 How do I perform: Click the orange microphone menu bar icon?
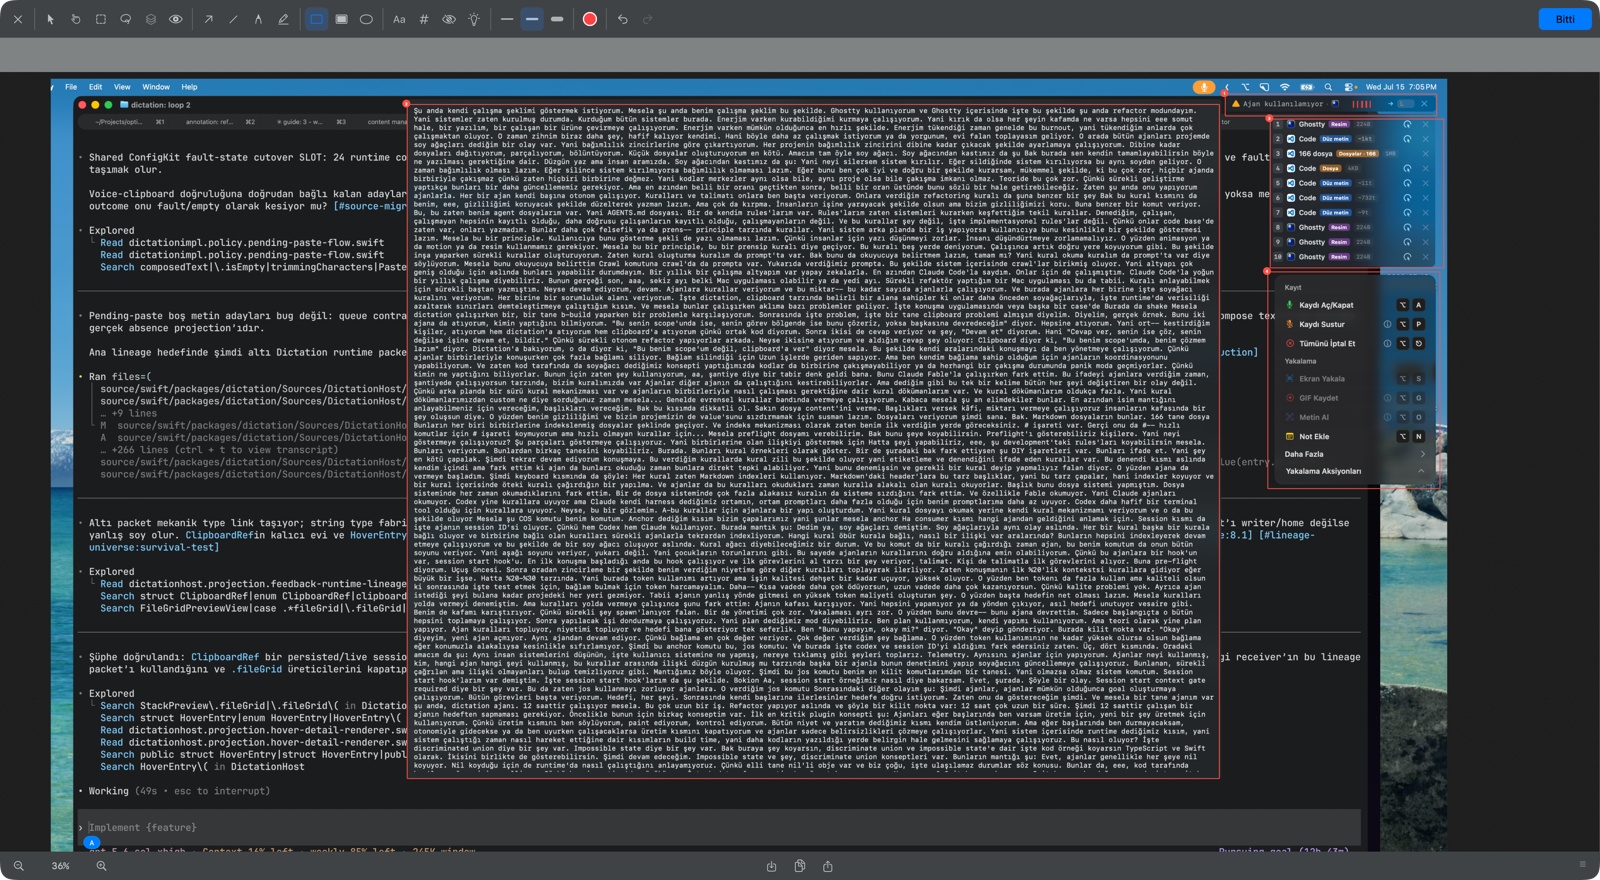[x=1204, y=87]
